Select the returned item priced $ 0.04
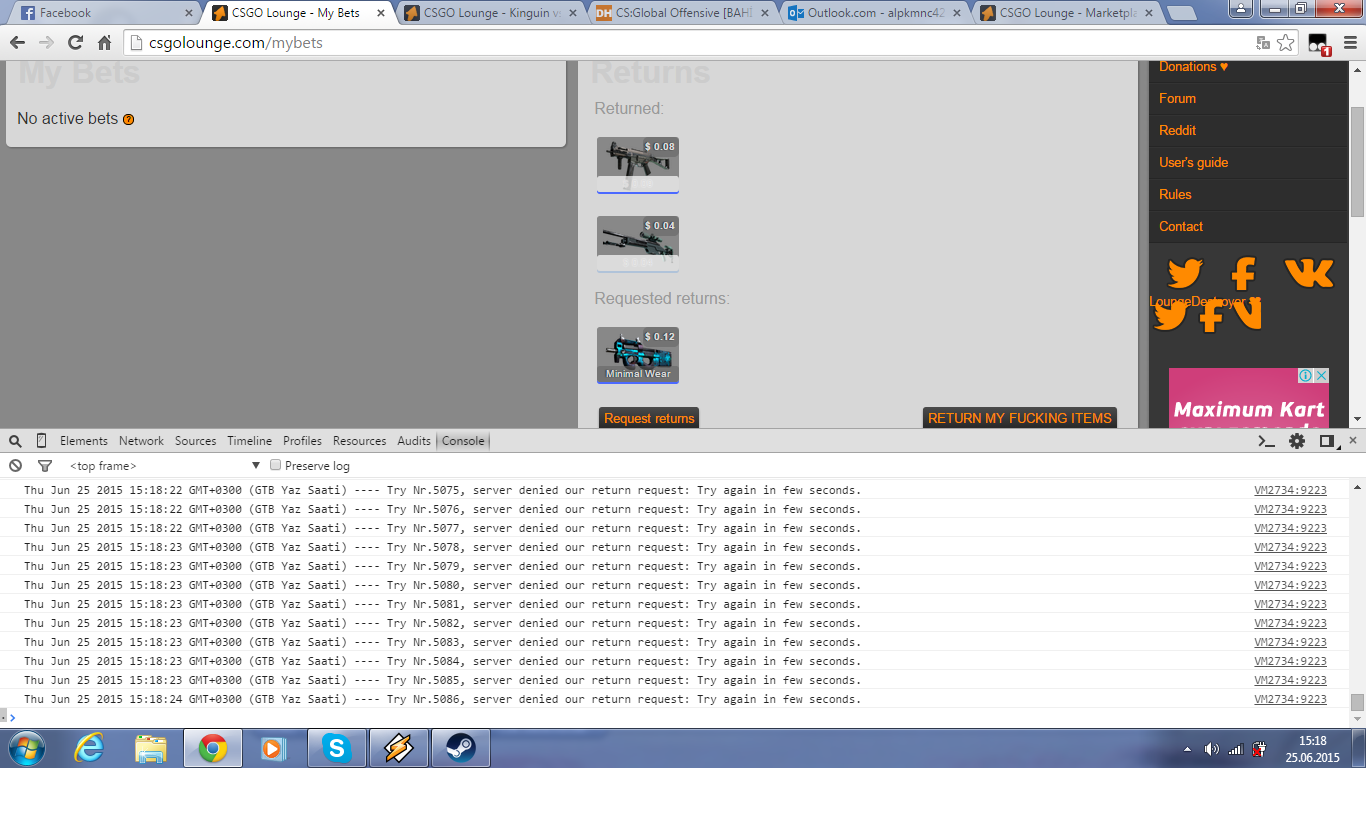This screenshot has height=825, width=1366. (x=638, y=244)
